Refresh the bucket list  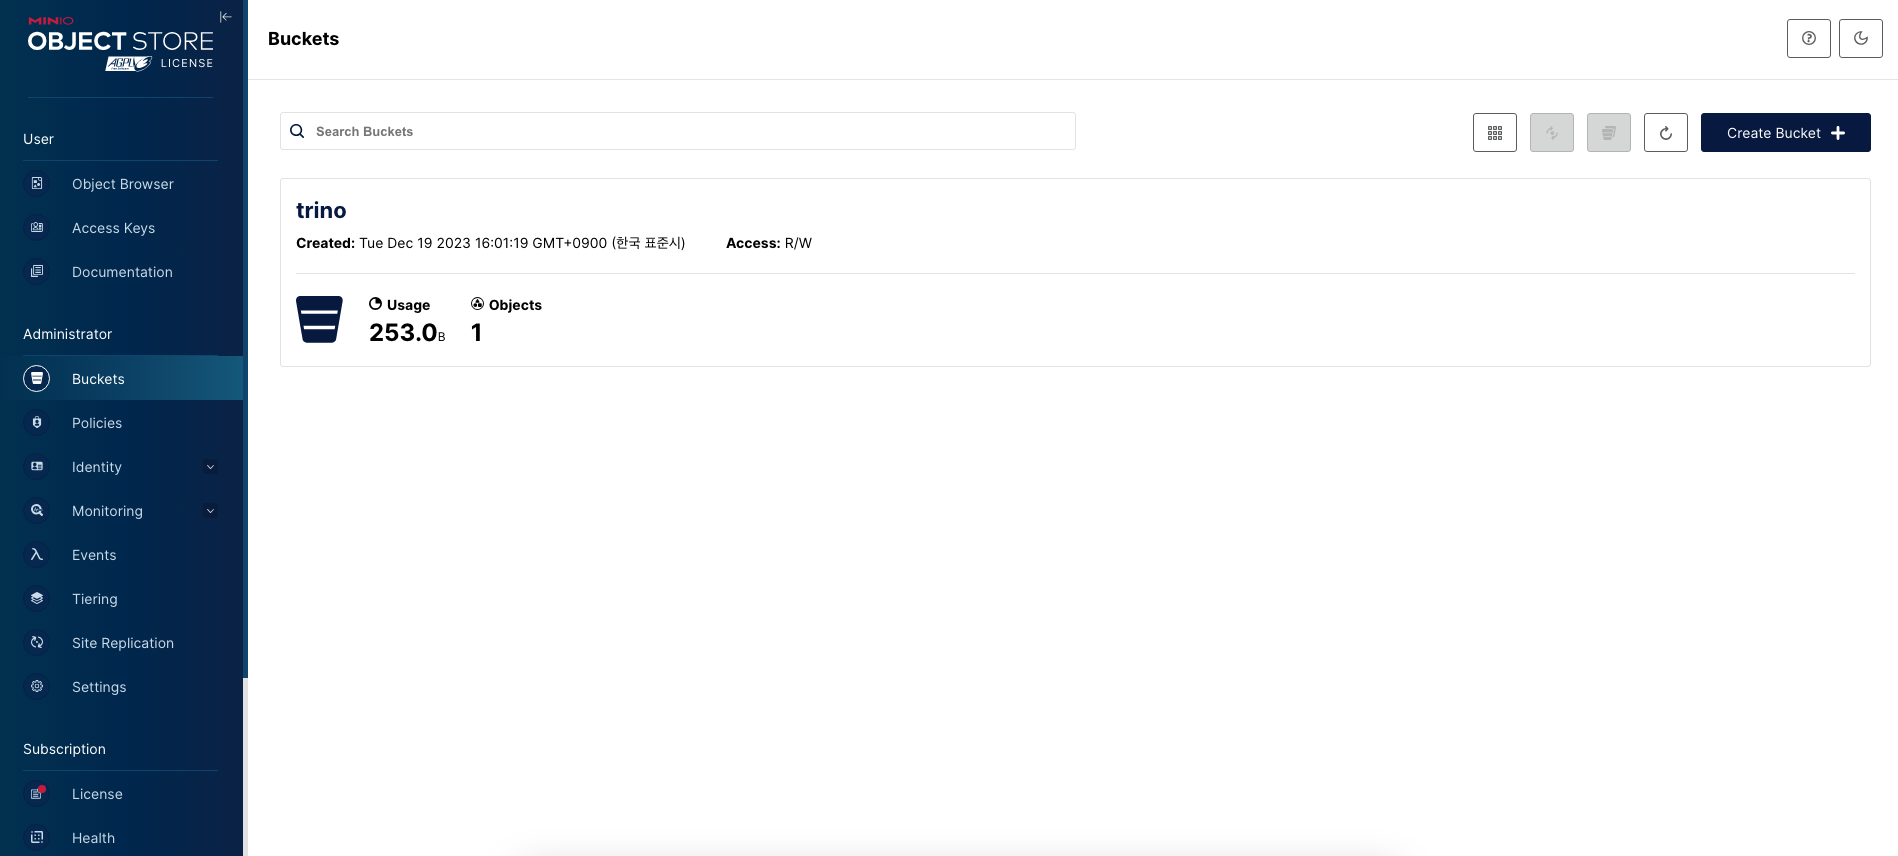(x=1666, y=132)
